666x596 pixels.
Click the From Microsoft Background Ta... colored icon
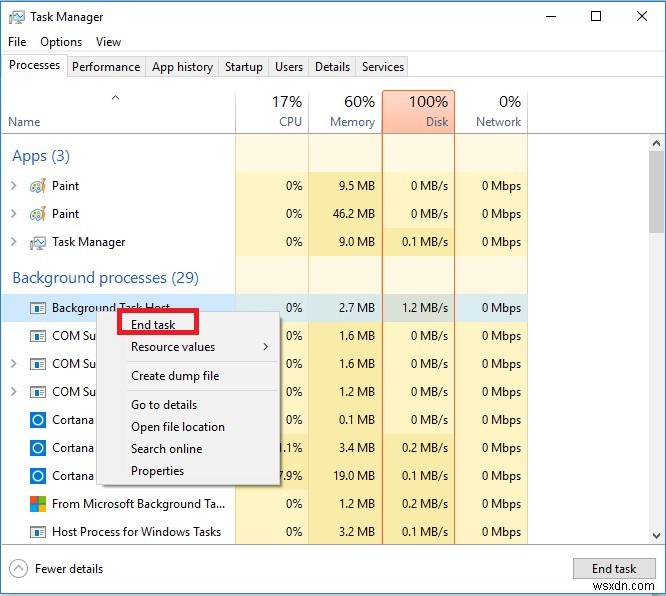click(38, 504)
